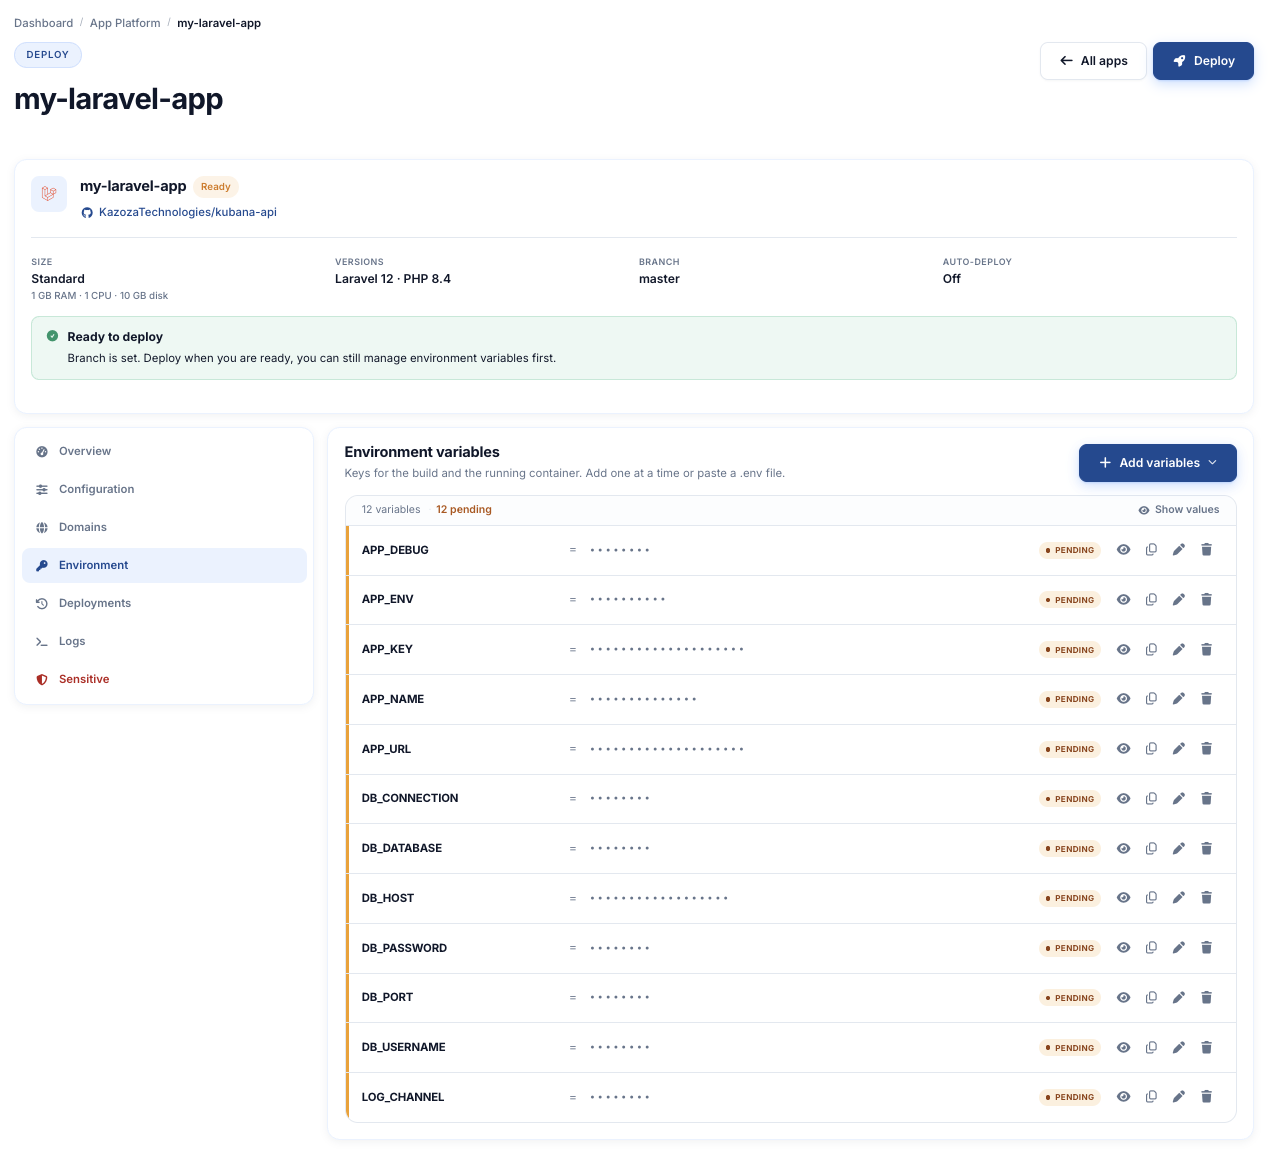Open the Sensitive section
Viewport: 1272px width, 1156px height.
pyautogui.click(x=164, y=680)
